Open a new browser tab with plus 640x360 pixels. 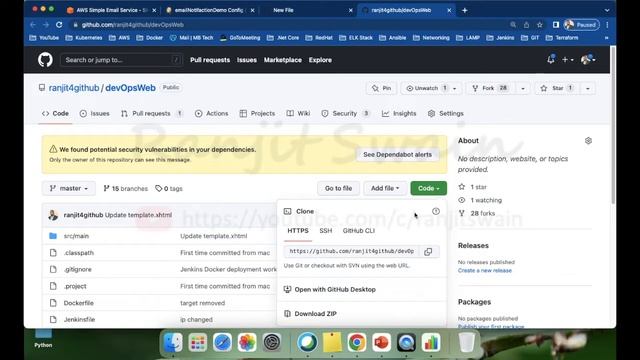coord(464,10)
